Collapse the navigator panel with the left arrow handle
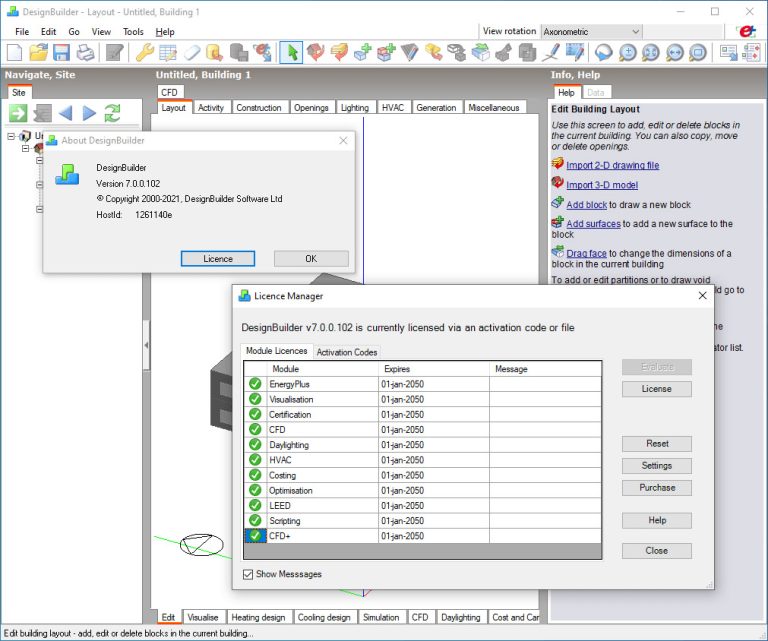The height and width of the screenshot is (641, 768). point(146,345)
